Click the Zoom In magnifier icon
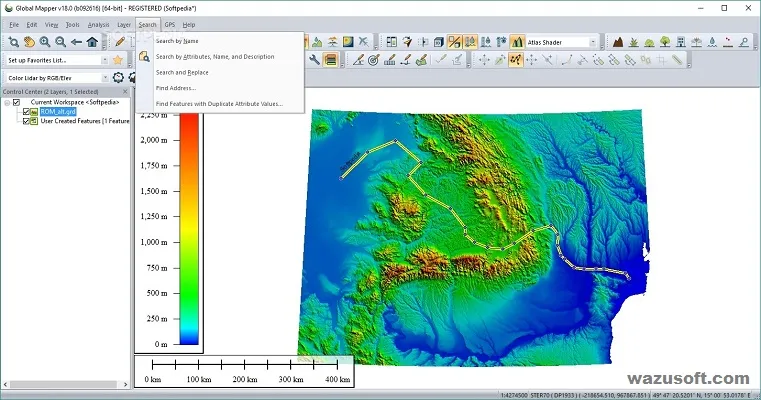The image size is (761, 400). (x=45, y=42)
